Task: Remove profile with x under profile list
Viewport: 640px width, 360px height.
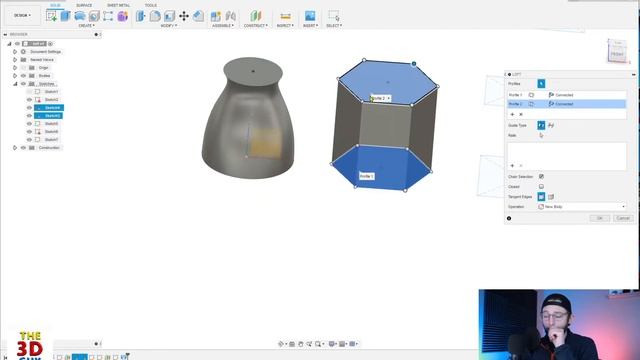Action: click(x=521, y=114)
